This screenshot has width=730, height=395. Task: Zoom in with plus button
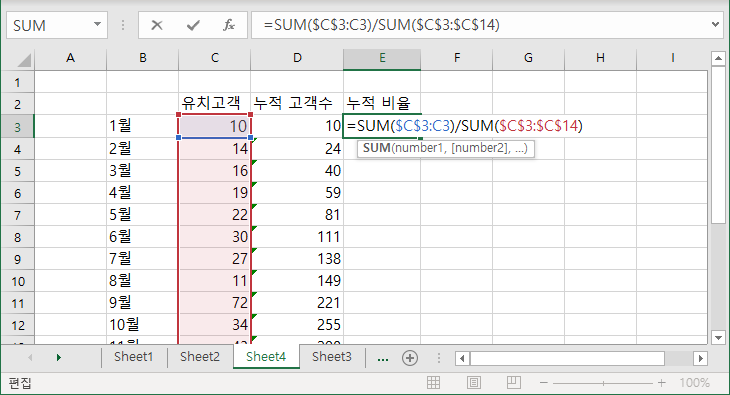tap(661, 383)
